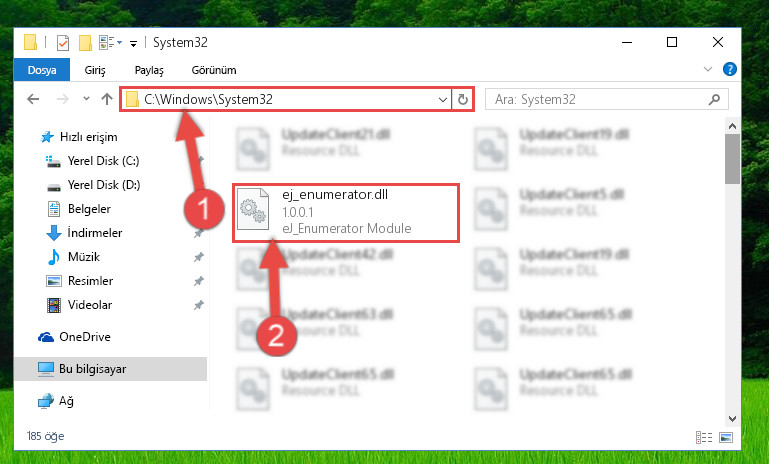Click the Up one level arrow
The height and width of the screenshot is (464, 769).
coord(107,99)
